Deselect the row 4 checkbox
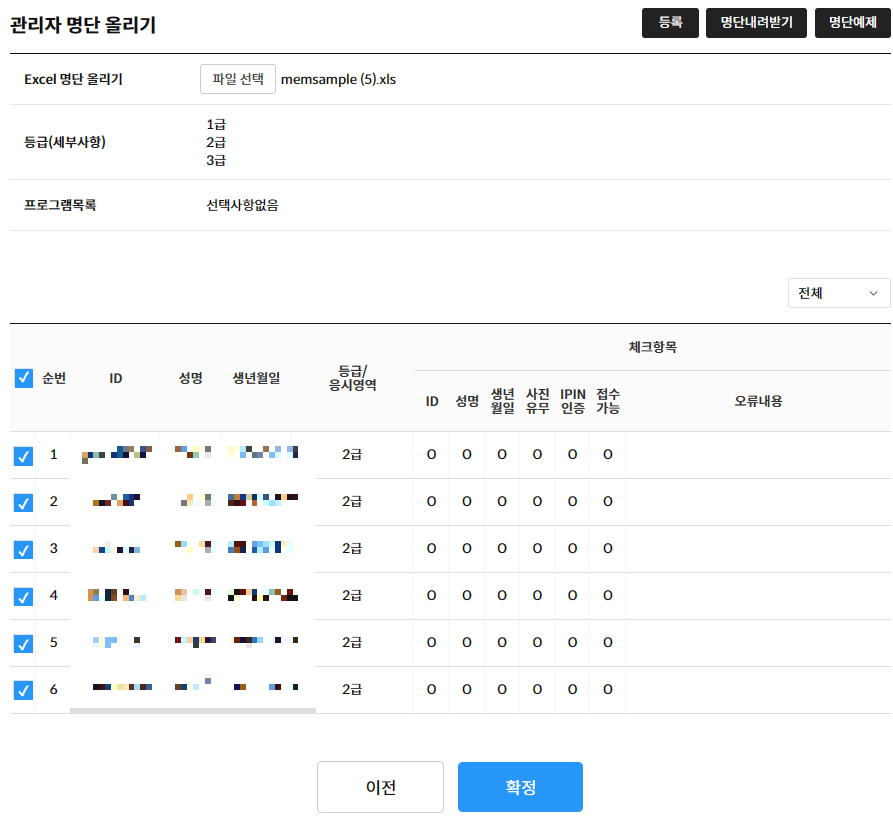 coord(24,596)
